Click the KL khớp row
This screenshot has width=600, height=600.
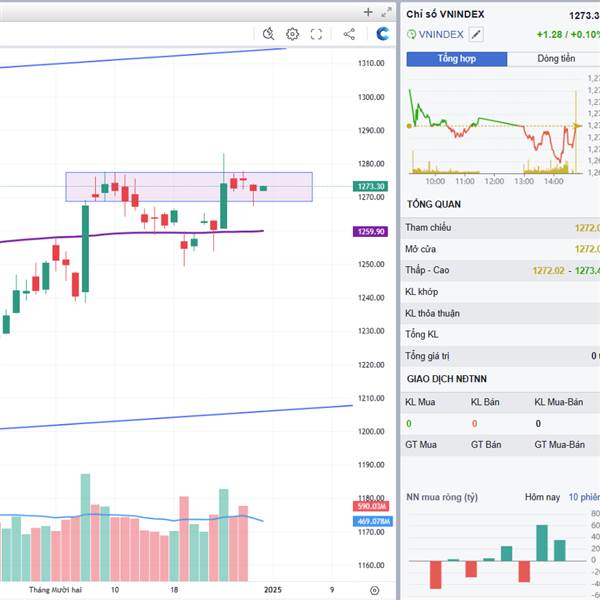click(500, 292)
